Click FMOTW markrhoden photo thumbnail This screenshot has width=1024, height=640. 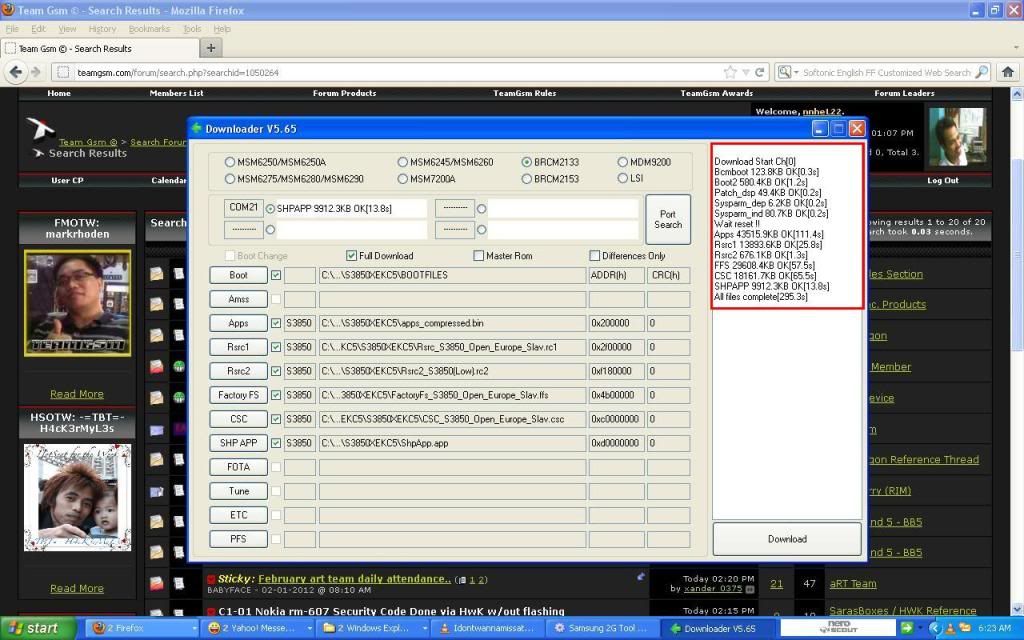pyautogui.click(x=78, y=303)
